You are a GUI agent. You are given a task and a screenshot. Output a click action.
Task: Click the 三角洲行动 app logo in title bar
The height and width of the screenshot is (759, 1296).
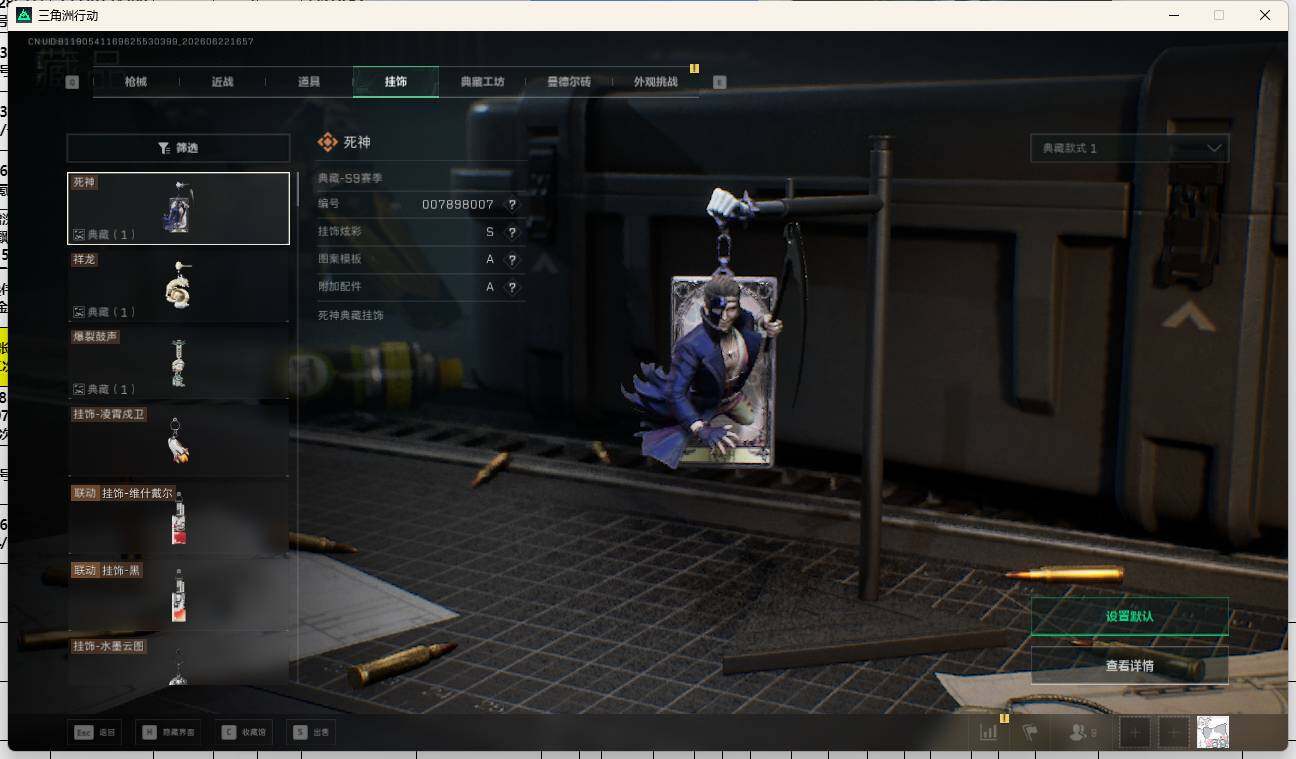tap(24, 15)
